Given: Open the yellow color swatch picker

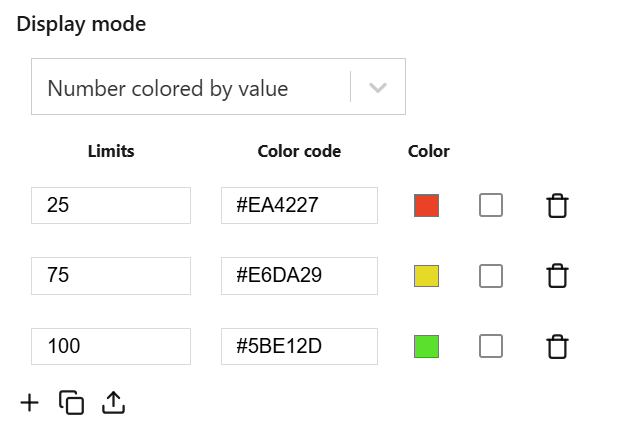Looking at the screenshot, I should tap(426, 276).
